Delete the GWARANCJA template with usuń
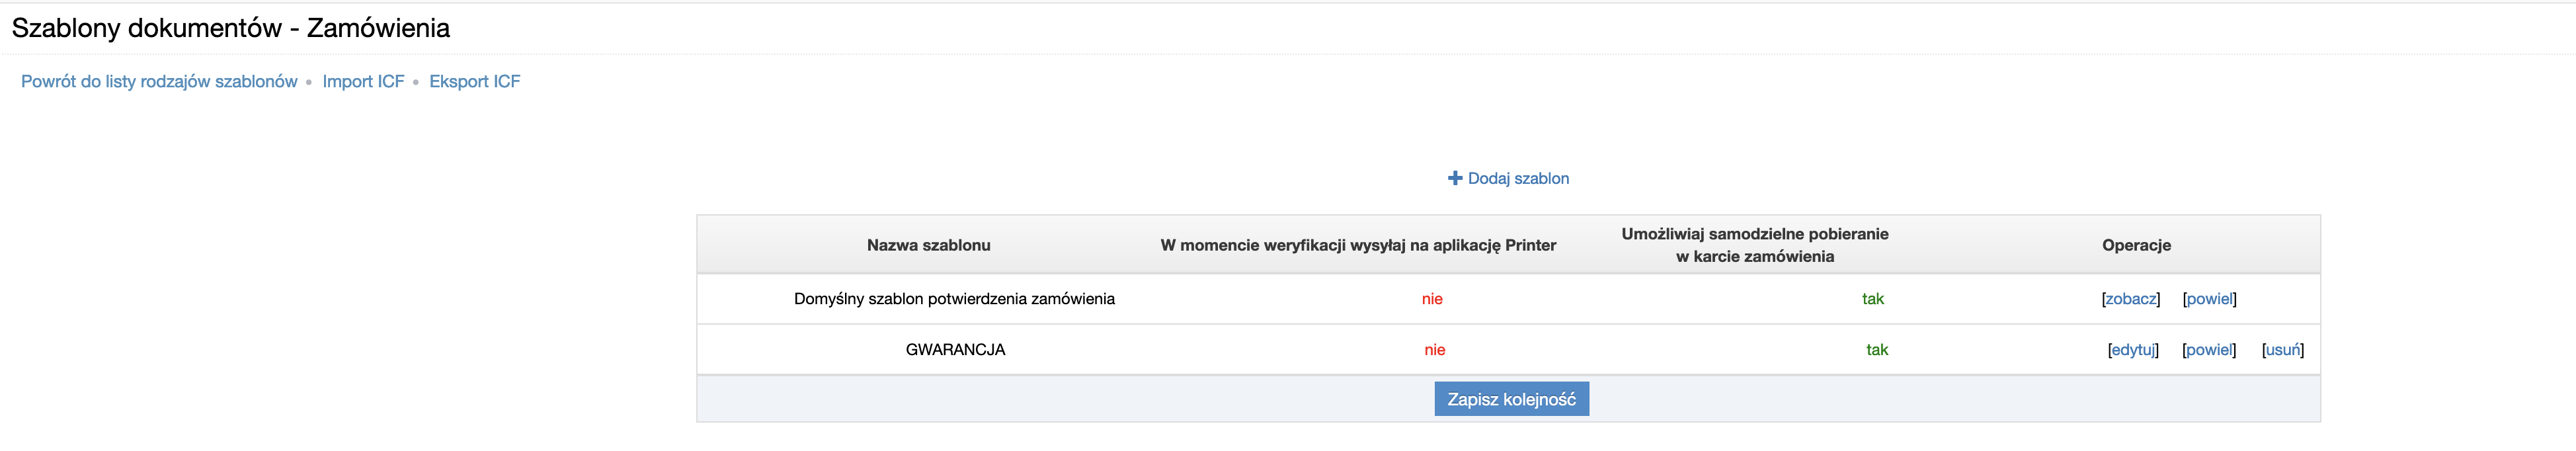 [x=2283, y=350]
